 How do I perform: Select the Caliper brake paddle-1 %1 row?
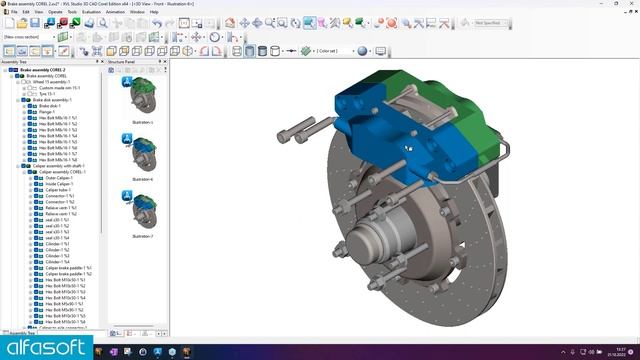[x=68, y=268]
